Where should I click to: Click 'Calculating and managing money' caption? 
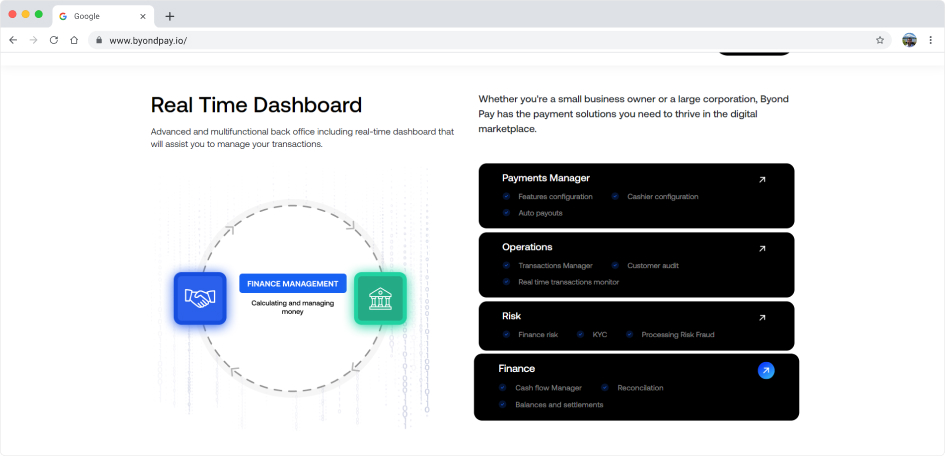pos(292,307)
